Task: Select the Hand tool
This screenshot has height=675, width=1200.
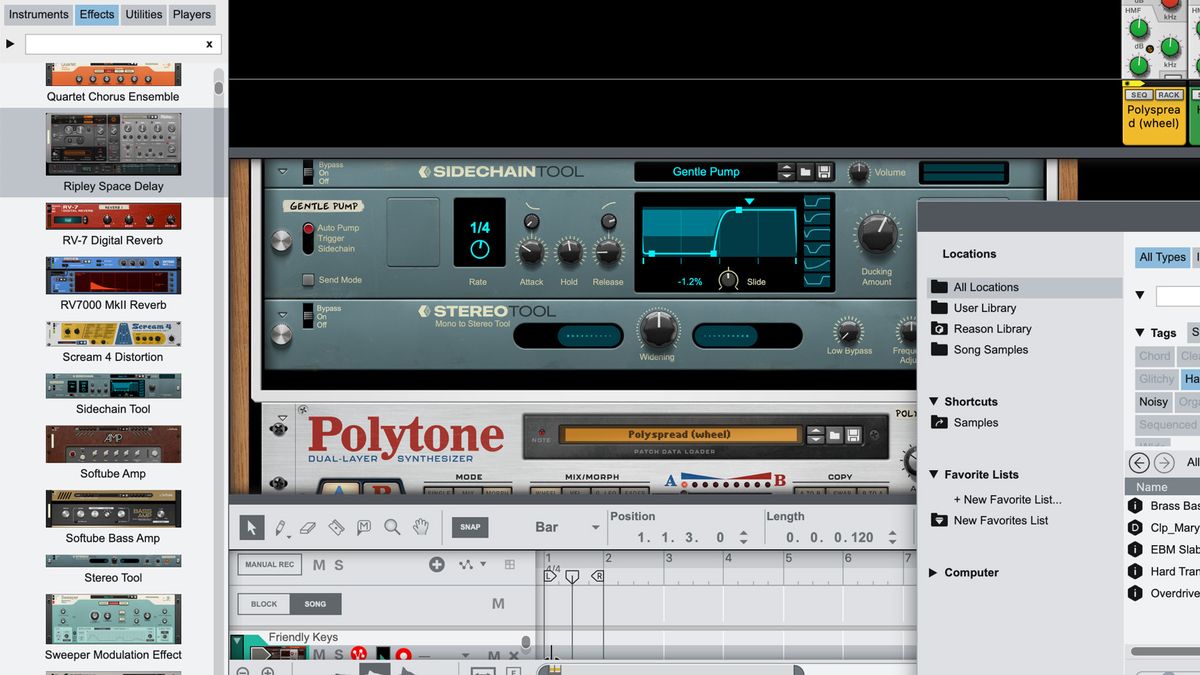Action: coord(420,527)
